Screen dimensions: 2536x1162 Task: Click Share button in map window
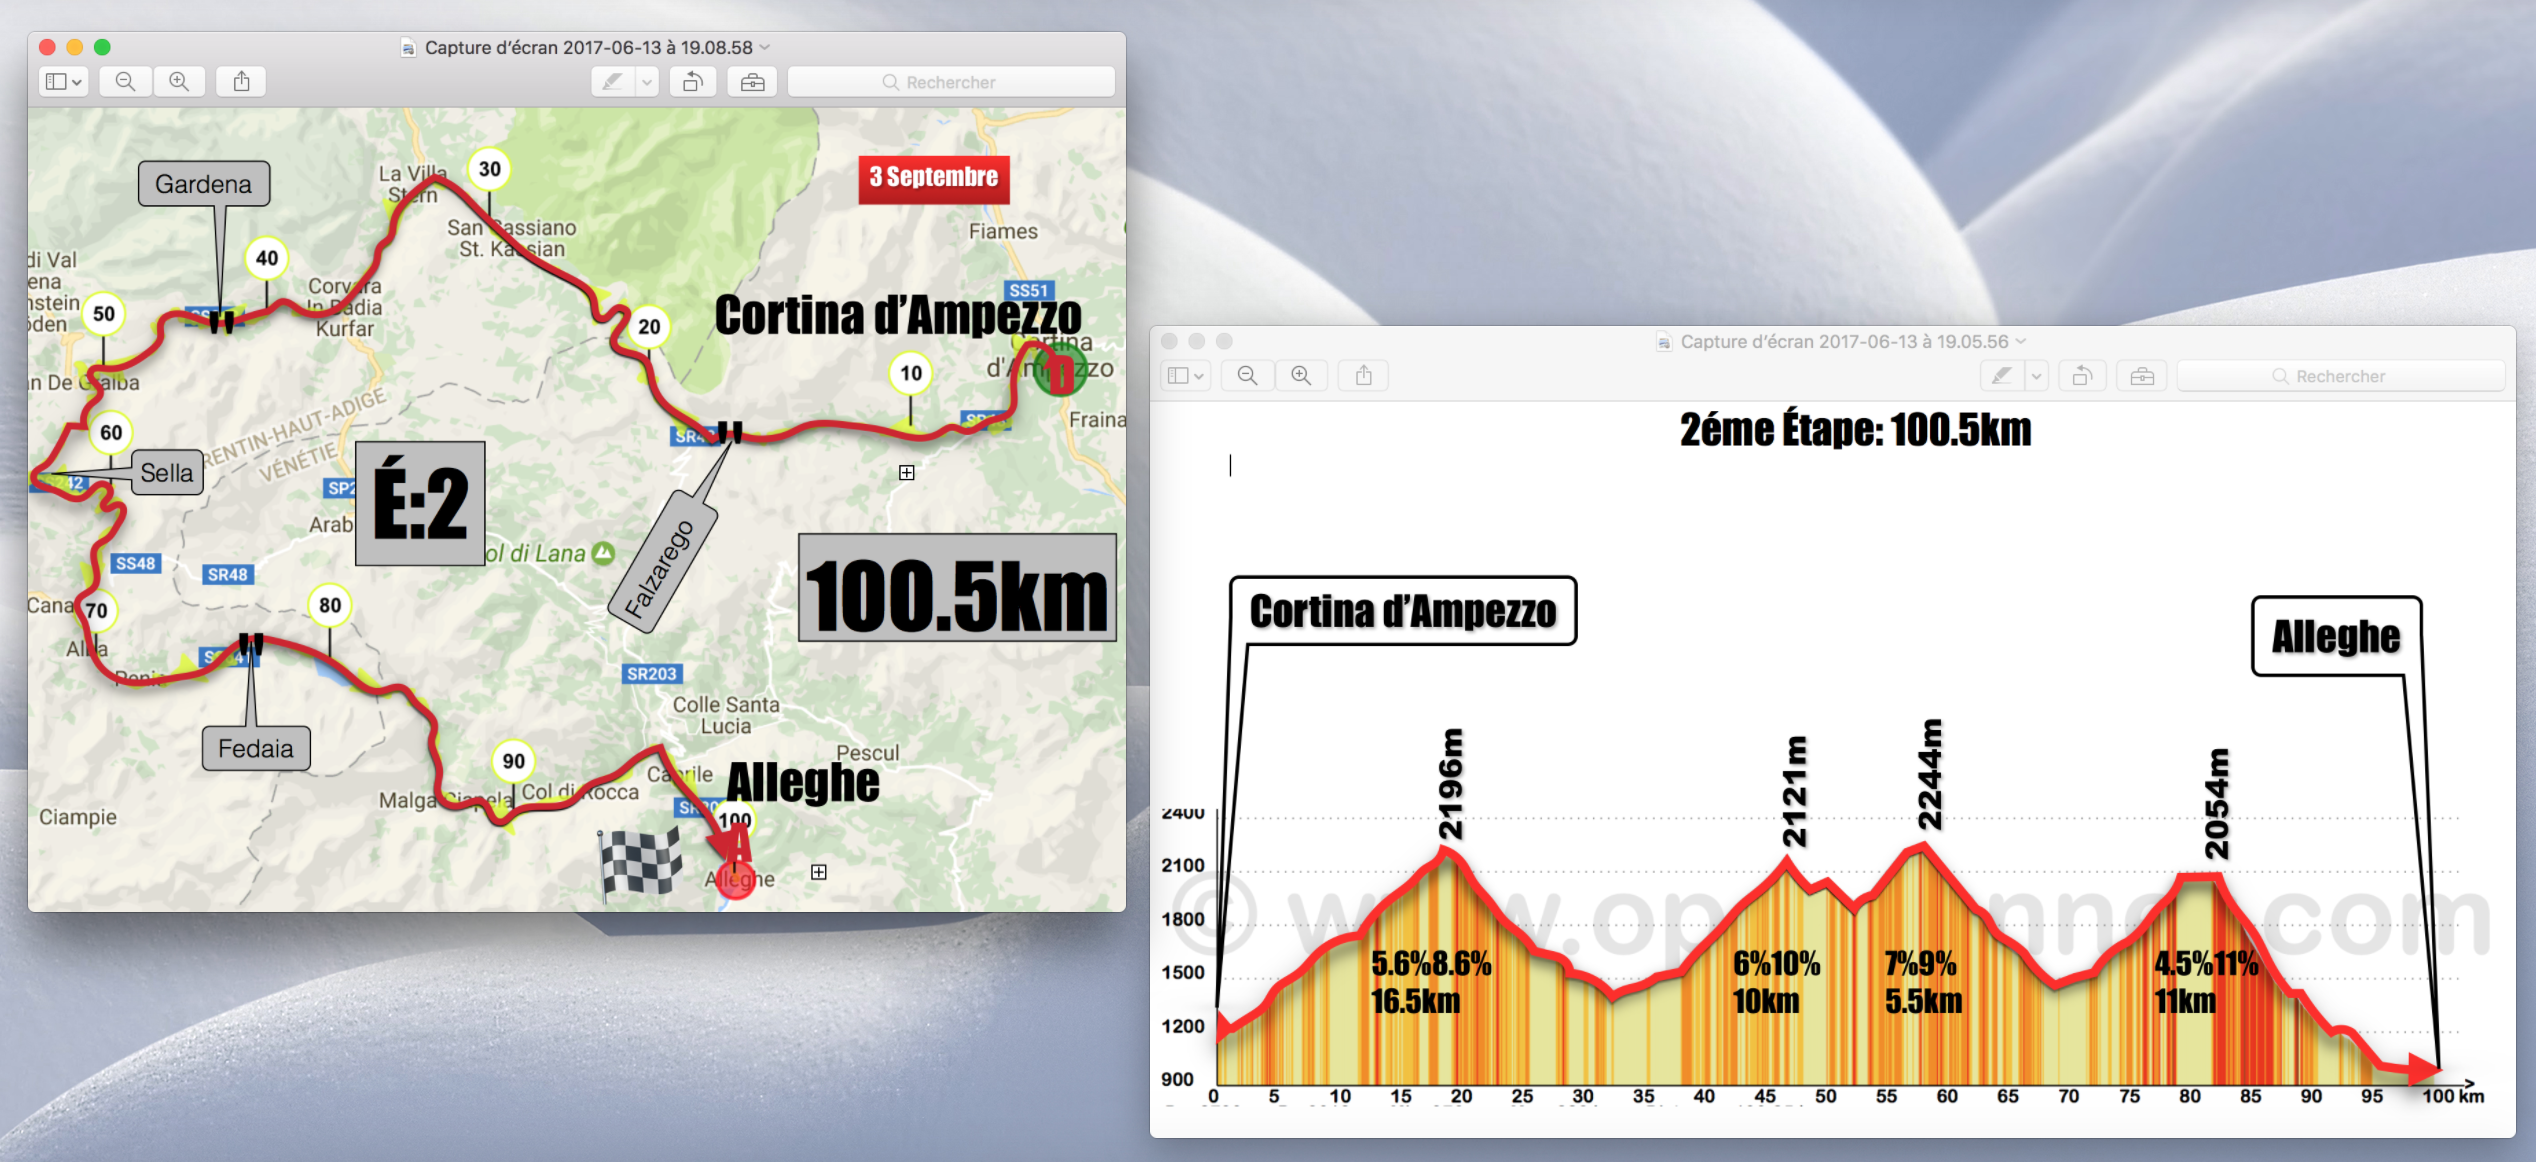click(x=241, y=82)
